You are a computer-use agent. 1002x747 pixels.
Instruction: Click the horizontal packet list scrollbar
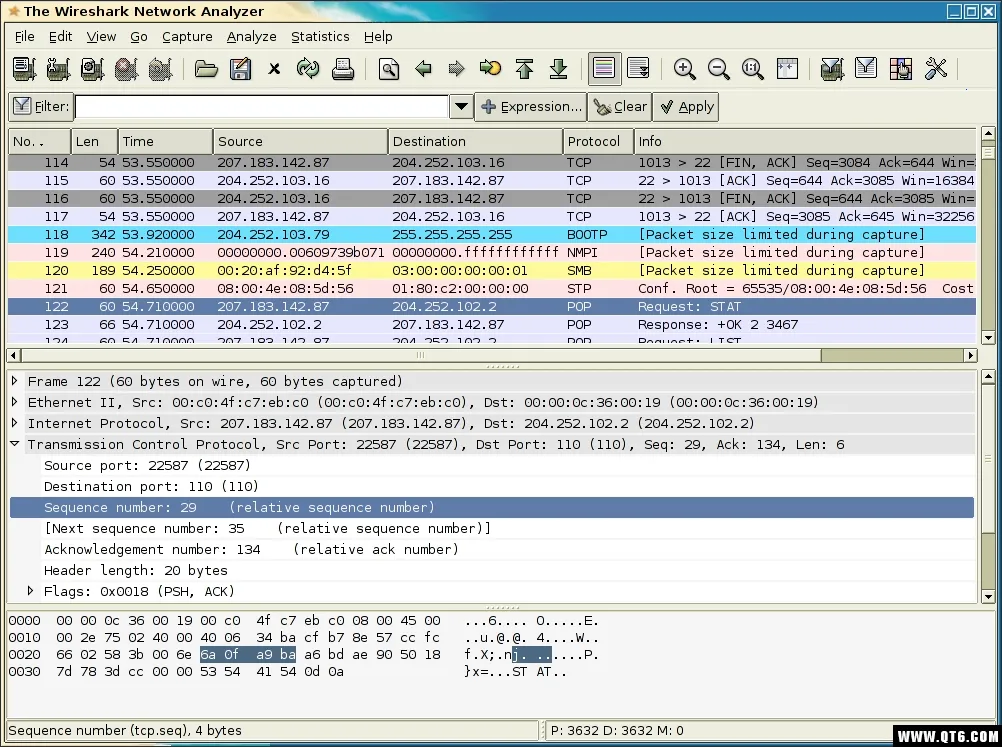(x=420, y=354)
